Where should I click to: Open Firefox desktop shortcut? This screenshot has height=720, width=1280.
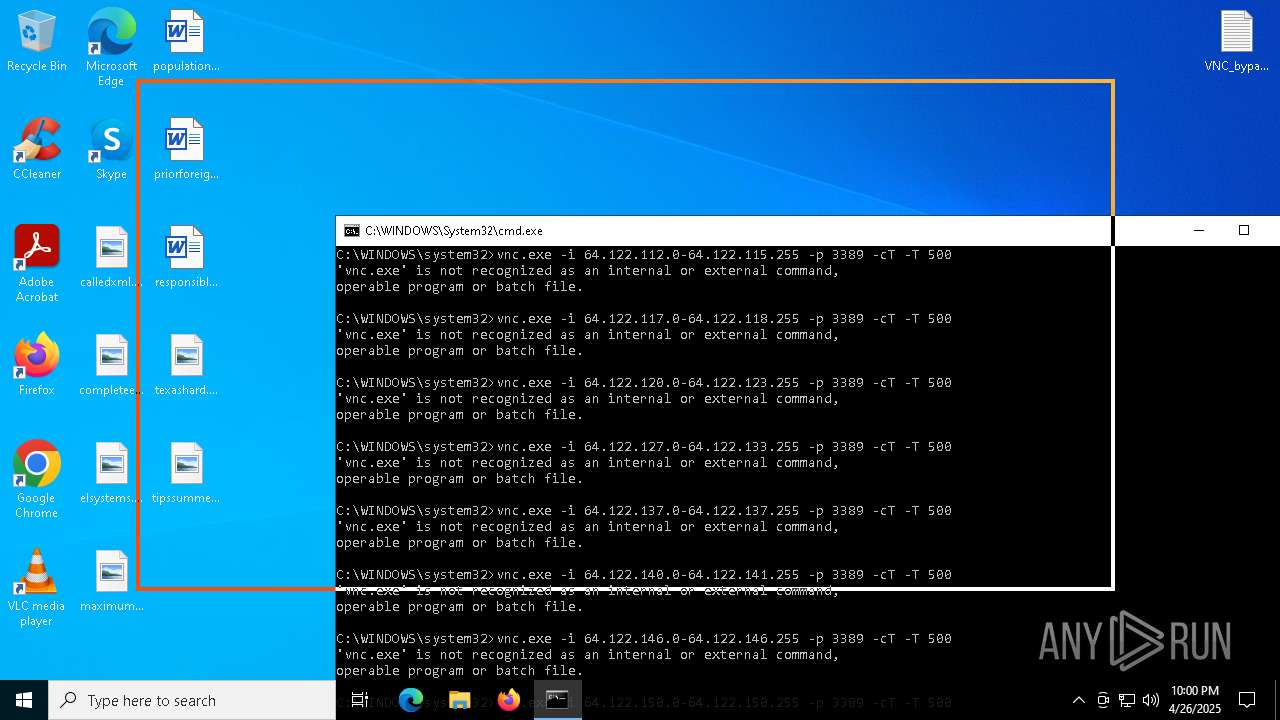[x=36, y=366]
